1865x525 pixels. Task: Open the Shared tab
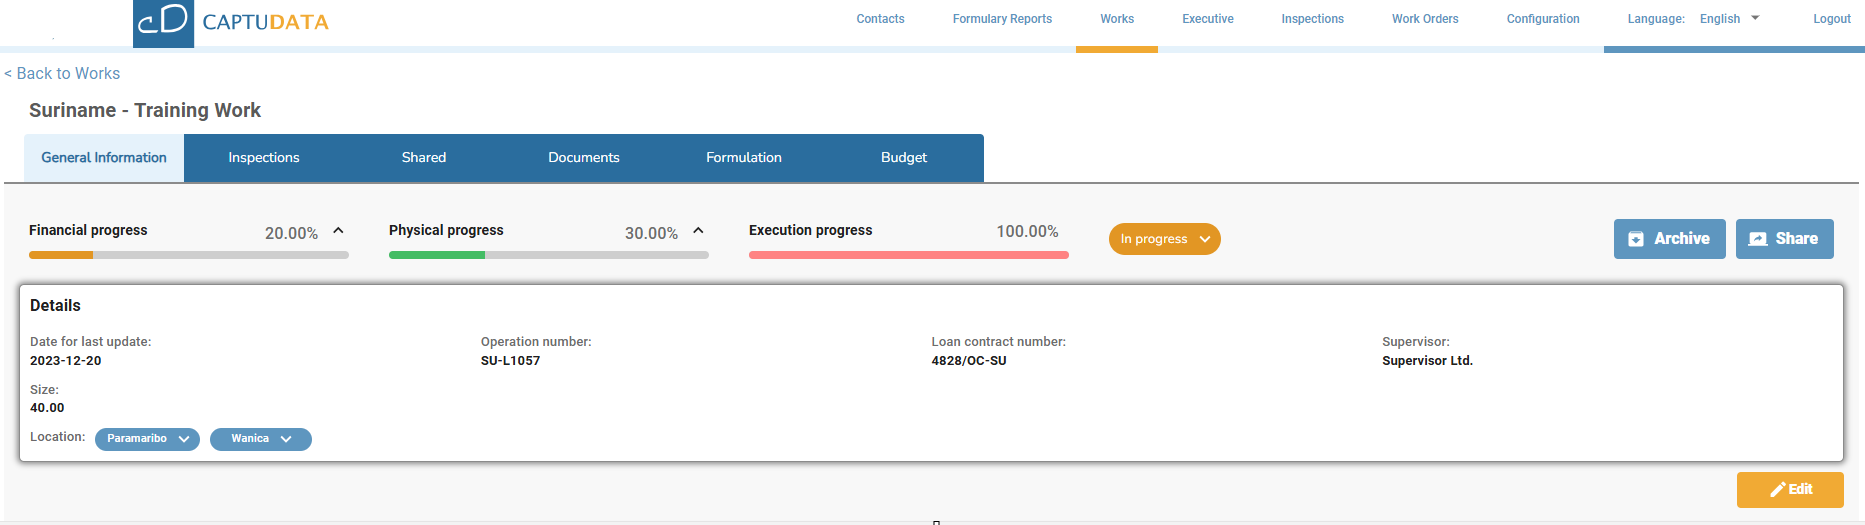pos(424,158)
